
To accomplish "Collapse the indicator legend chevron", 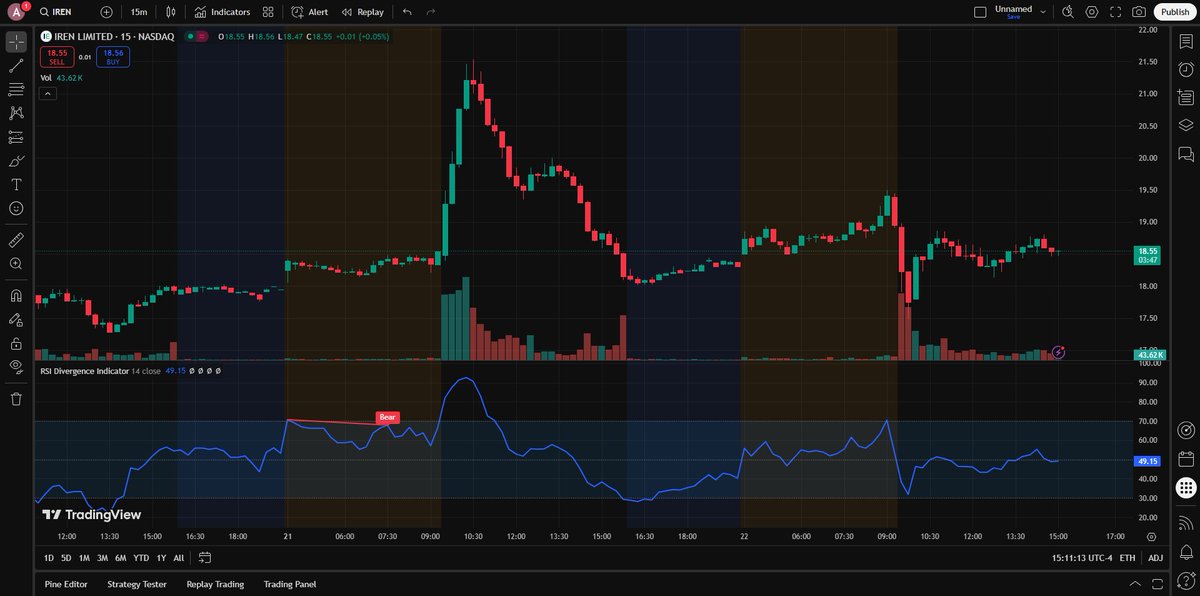I will (x=47, y=93).
